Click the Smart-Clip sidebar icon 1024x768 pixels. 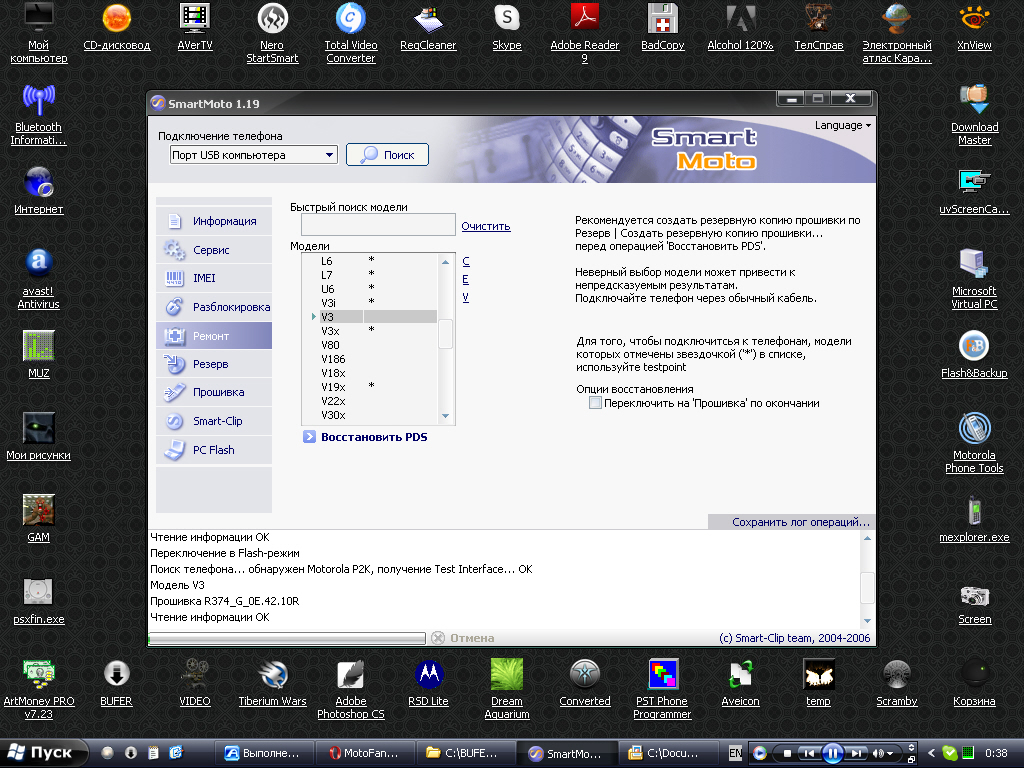(174, 421)
